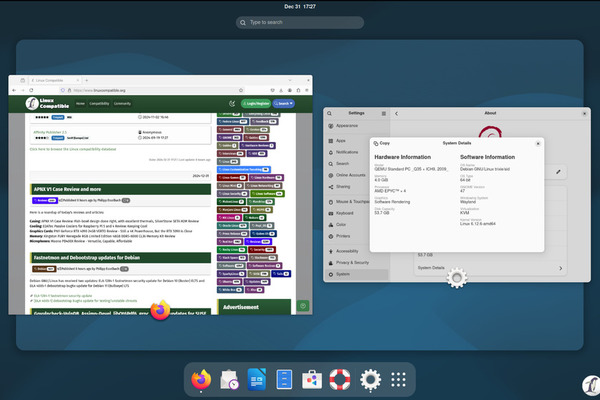The height and width of the screenshot is (400, 600).
Task: Click the green Login/Register button
Action: click(x=256, y=104)
